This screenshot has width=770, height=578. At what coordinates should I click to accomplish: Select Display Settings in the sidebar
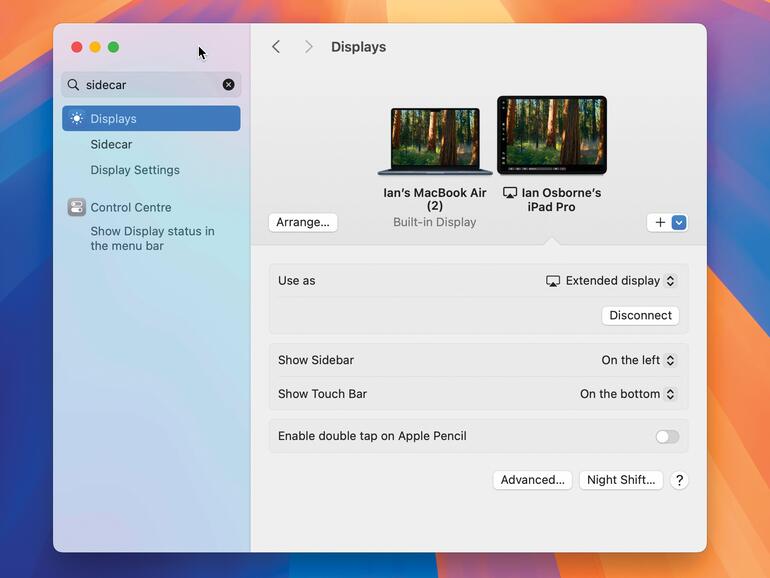pyautogui.click(x=135, y=170)
